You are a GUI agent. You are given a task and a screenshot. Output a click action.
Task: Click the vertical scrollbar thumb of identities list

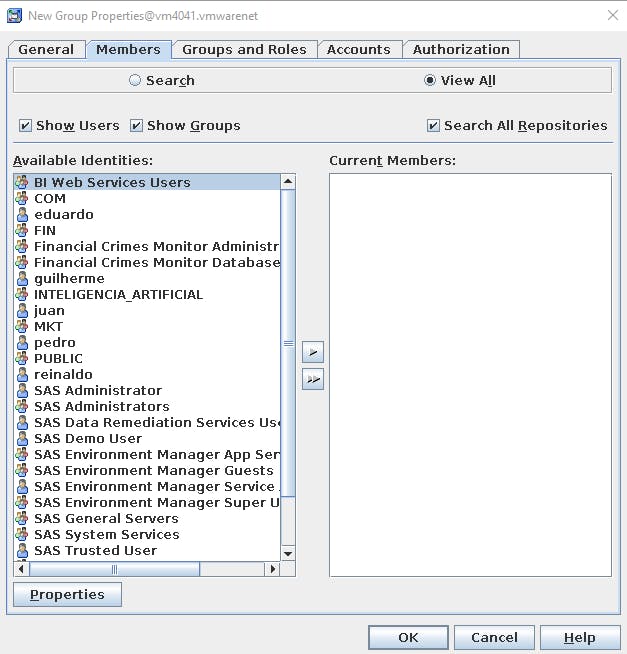(x=288, y=343)
